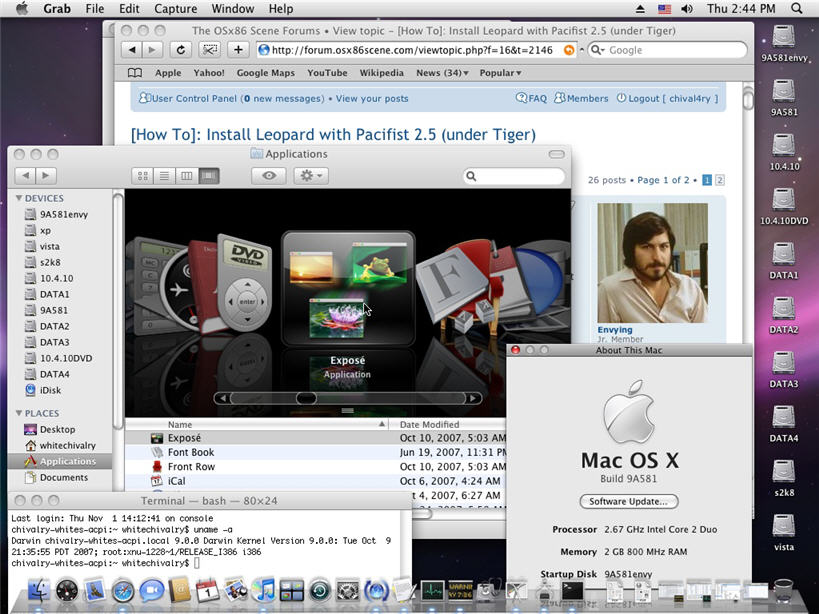Click Safari's reload page button

181,50
